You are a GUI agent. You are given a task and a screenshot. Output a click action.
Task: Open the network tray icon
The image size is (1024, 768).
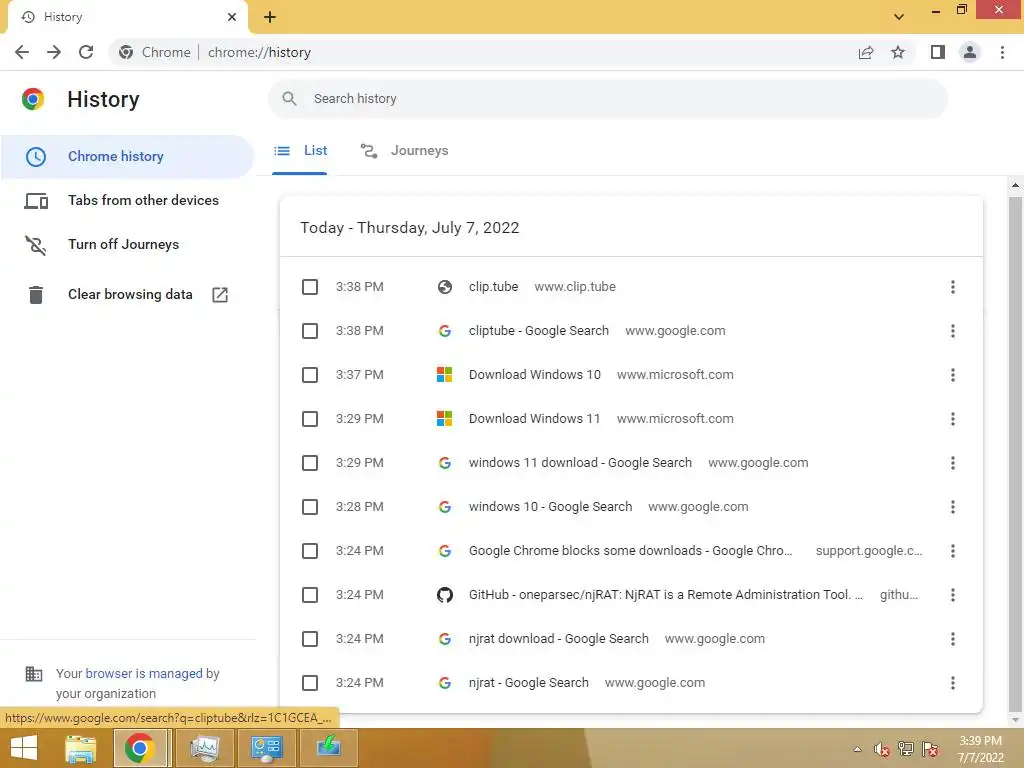906,749
